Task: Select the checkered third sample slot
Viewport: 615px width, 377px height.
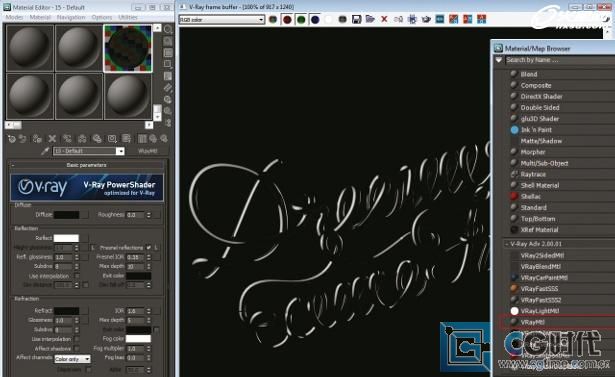Action: pos(128,48)
